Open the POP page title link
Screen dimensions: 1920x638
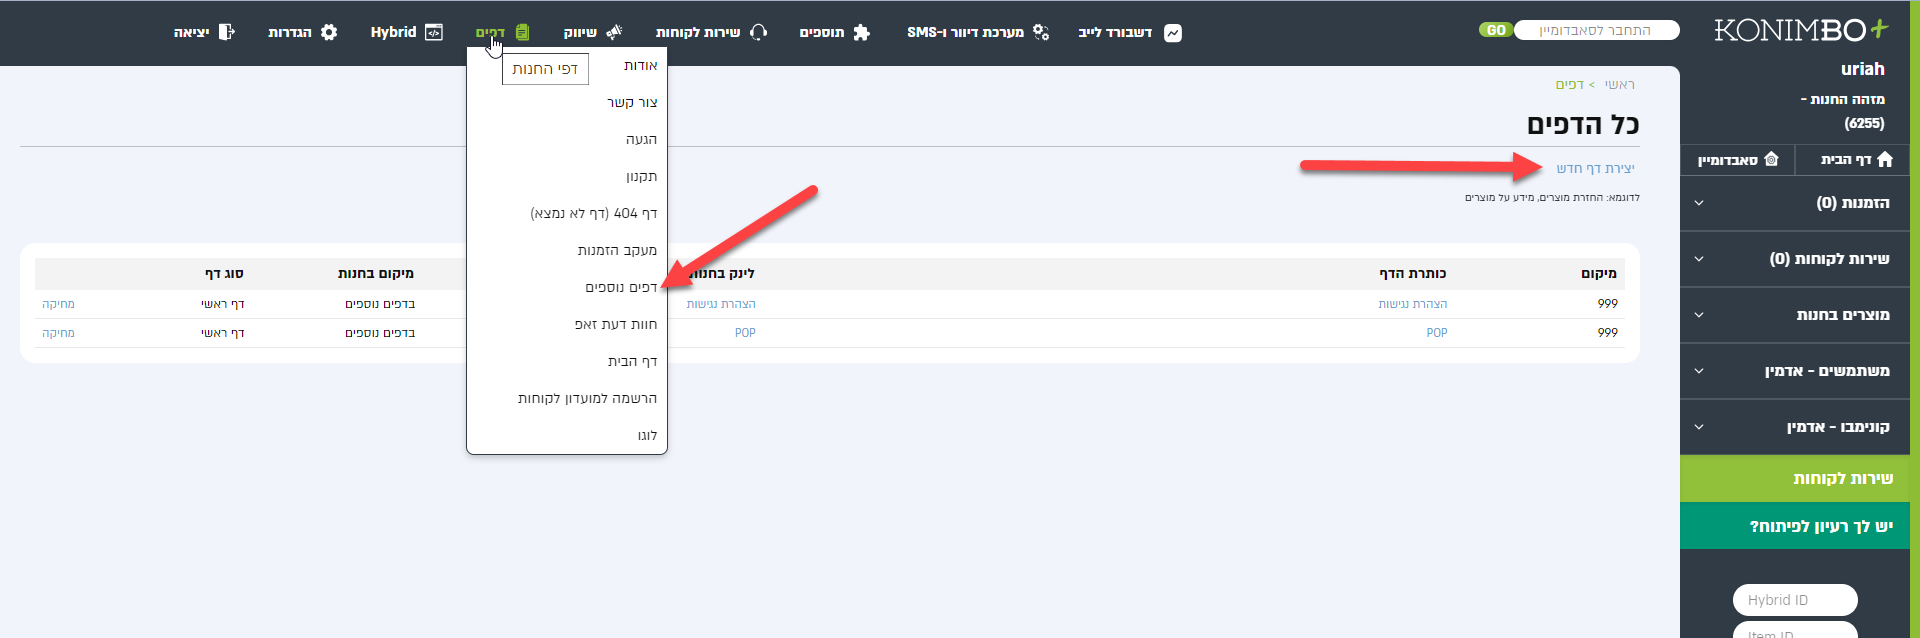point(1437,333)
